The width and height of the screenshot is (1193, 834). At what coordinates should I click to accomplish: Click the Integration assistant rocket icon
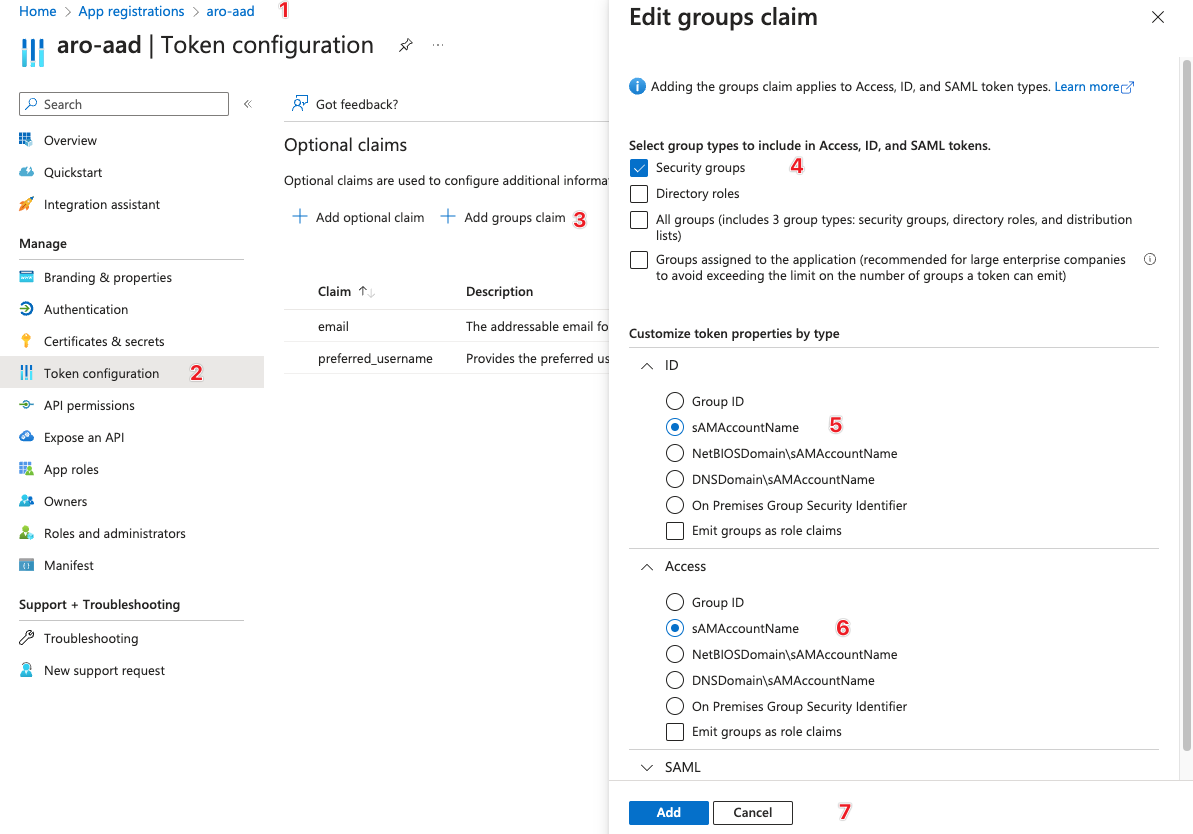coord(26,204)
